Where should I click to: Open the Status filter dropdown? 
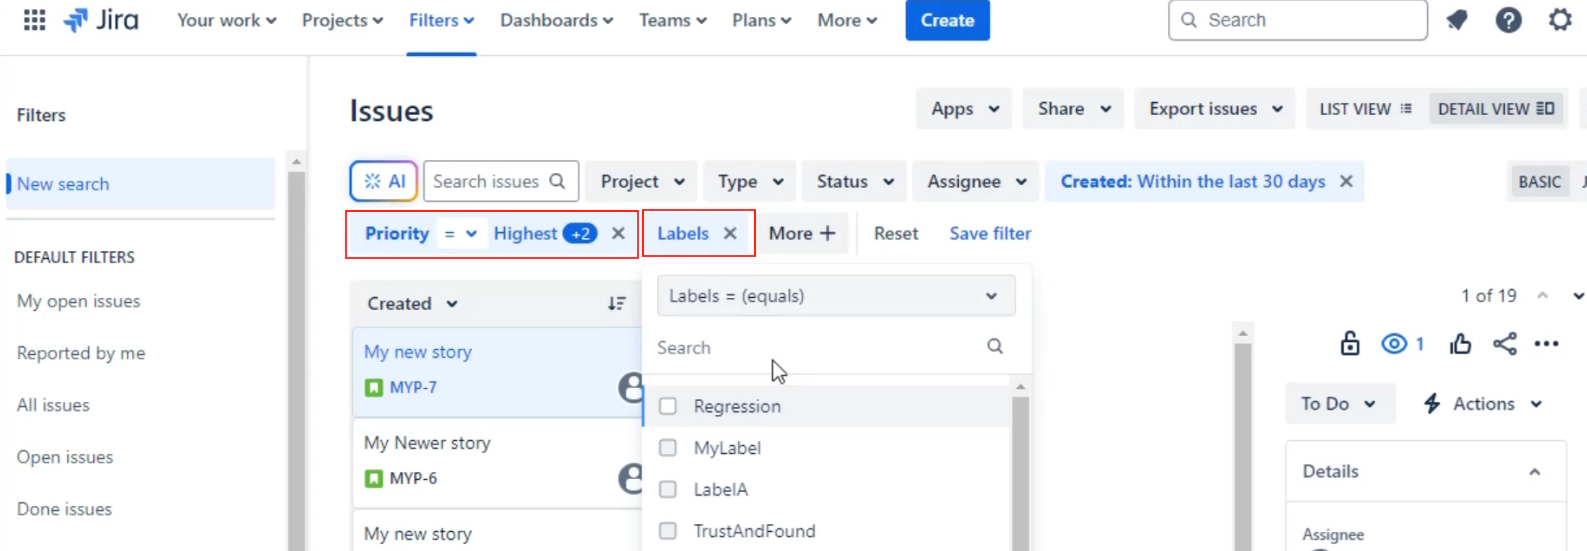click(855, 181)
